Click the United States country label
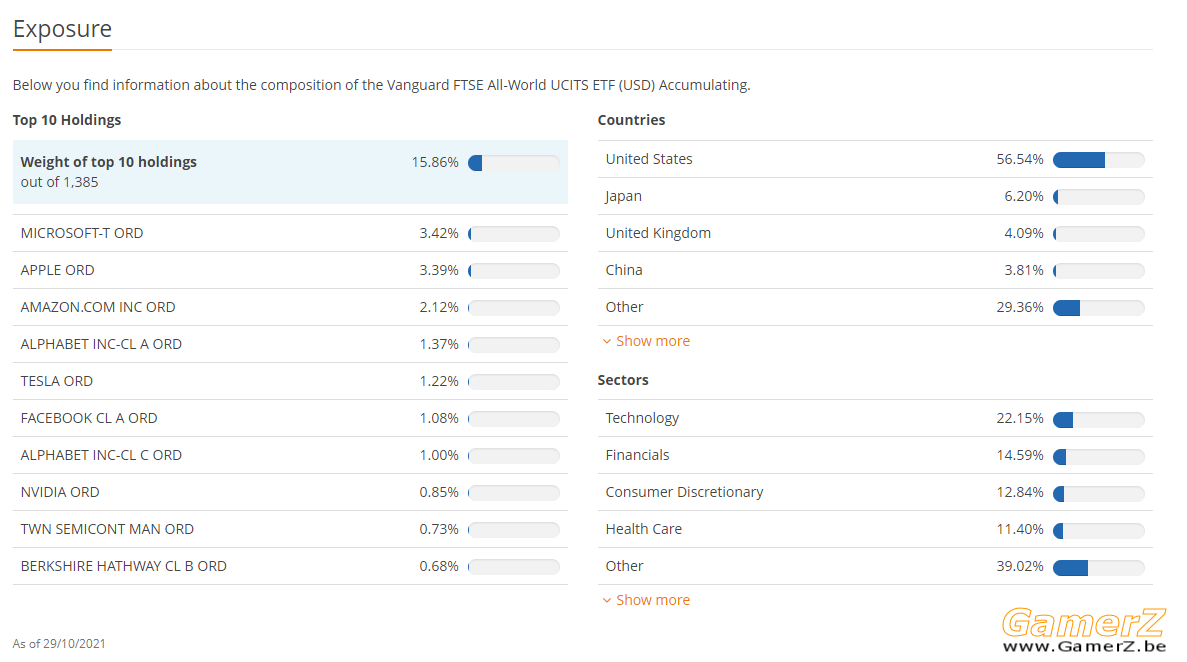Viewport: 1187px width, 662px height. 649,159
